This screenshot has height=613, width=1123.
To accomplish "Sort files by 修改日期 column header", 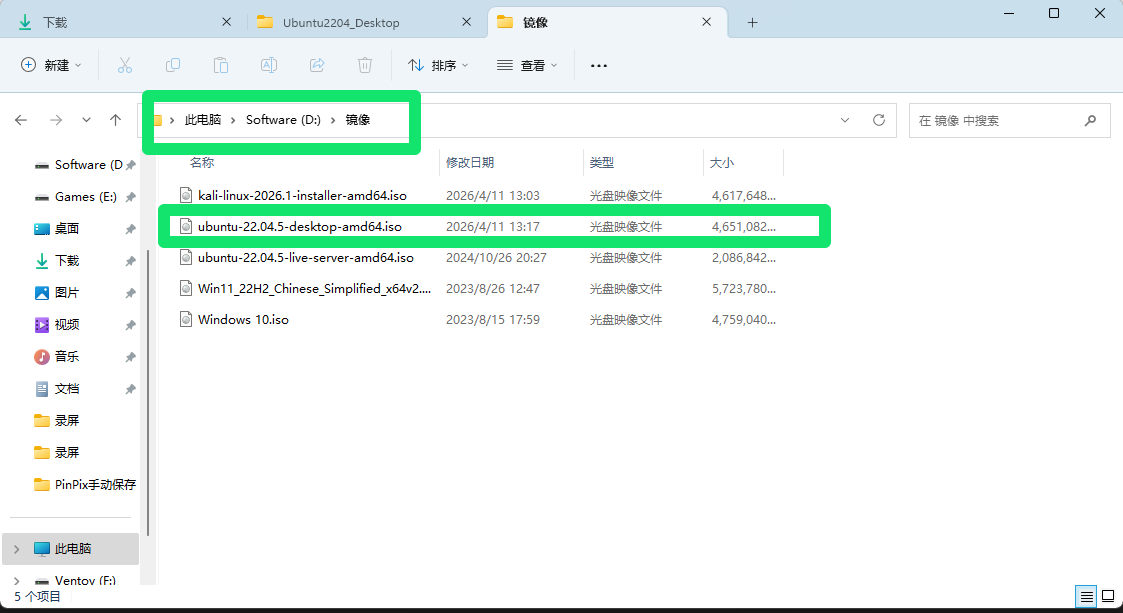I will pos(470,162).
